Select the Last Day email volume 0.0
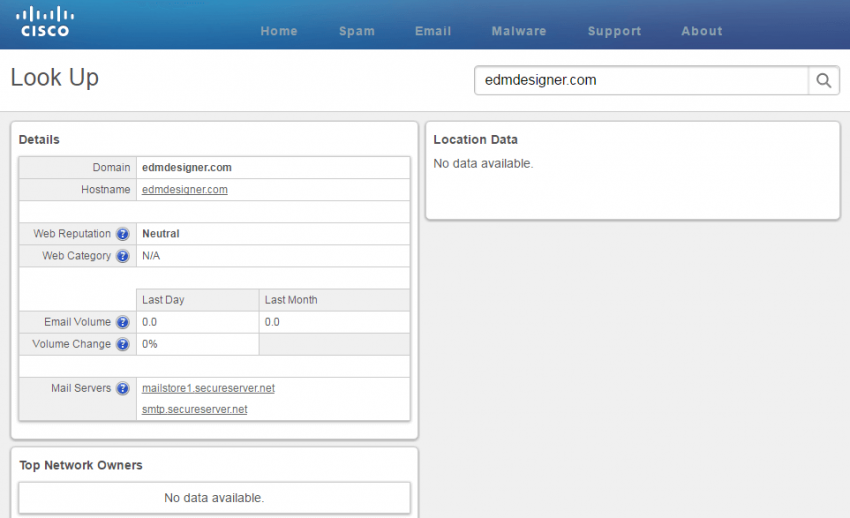Screen dimensions: 850x518 click(x=149, y=322)
